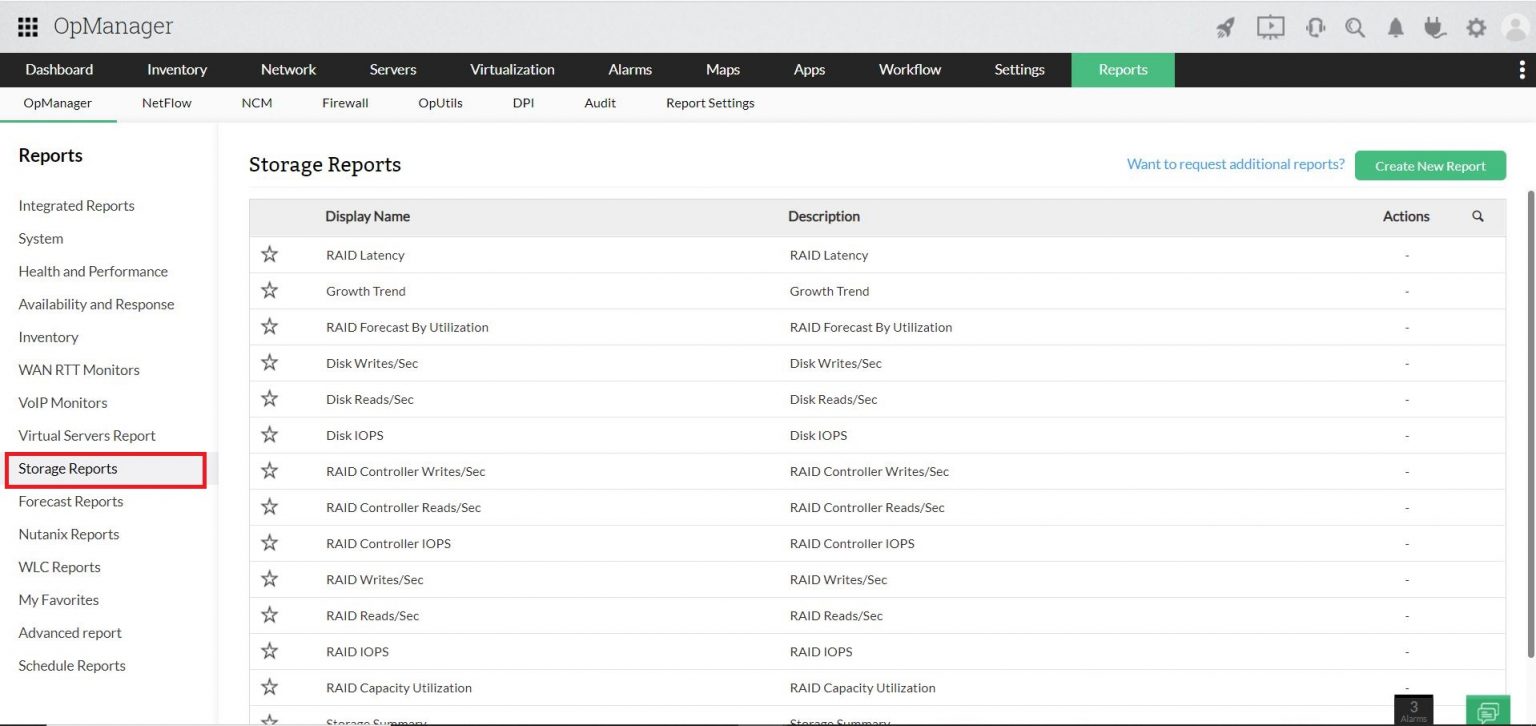The width and height of the screenshot is (1536, 726).
Task: Open the presentation video icon
Action: pyautogui.click(x=1270, y=28)
